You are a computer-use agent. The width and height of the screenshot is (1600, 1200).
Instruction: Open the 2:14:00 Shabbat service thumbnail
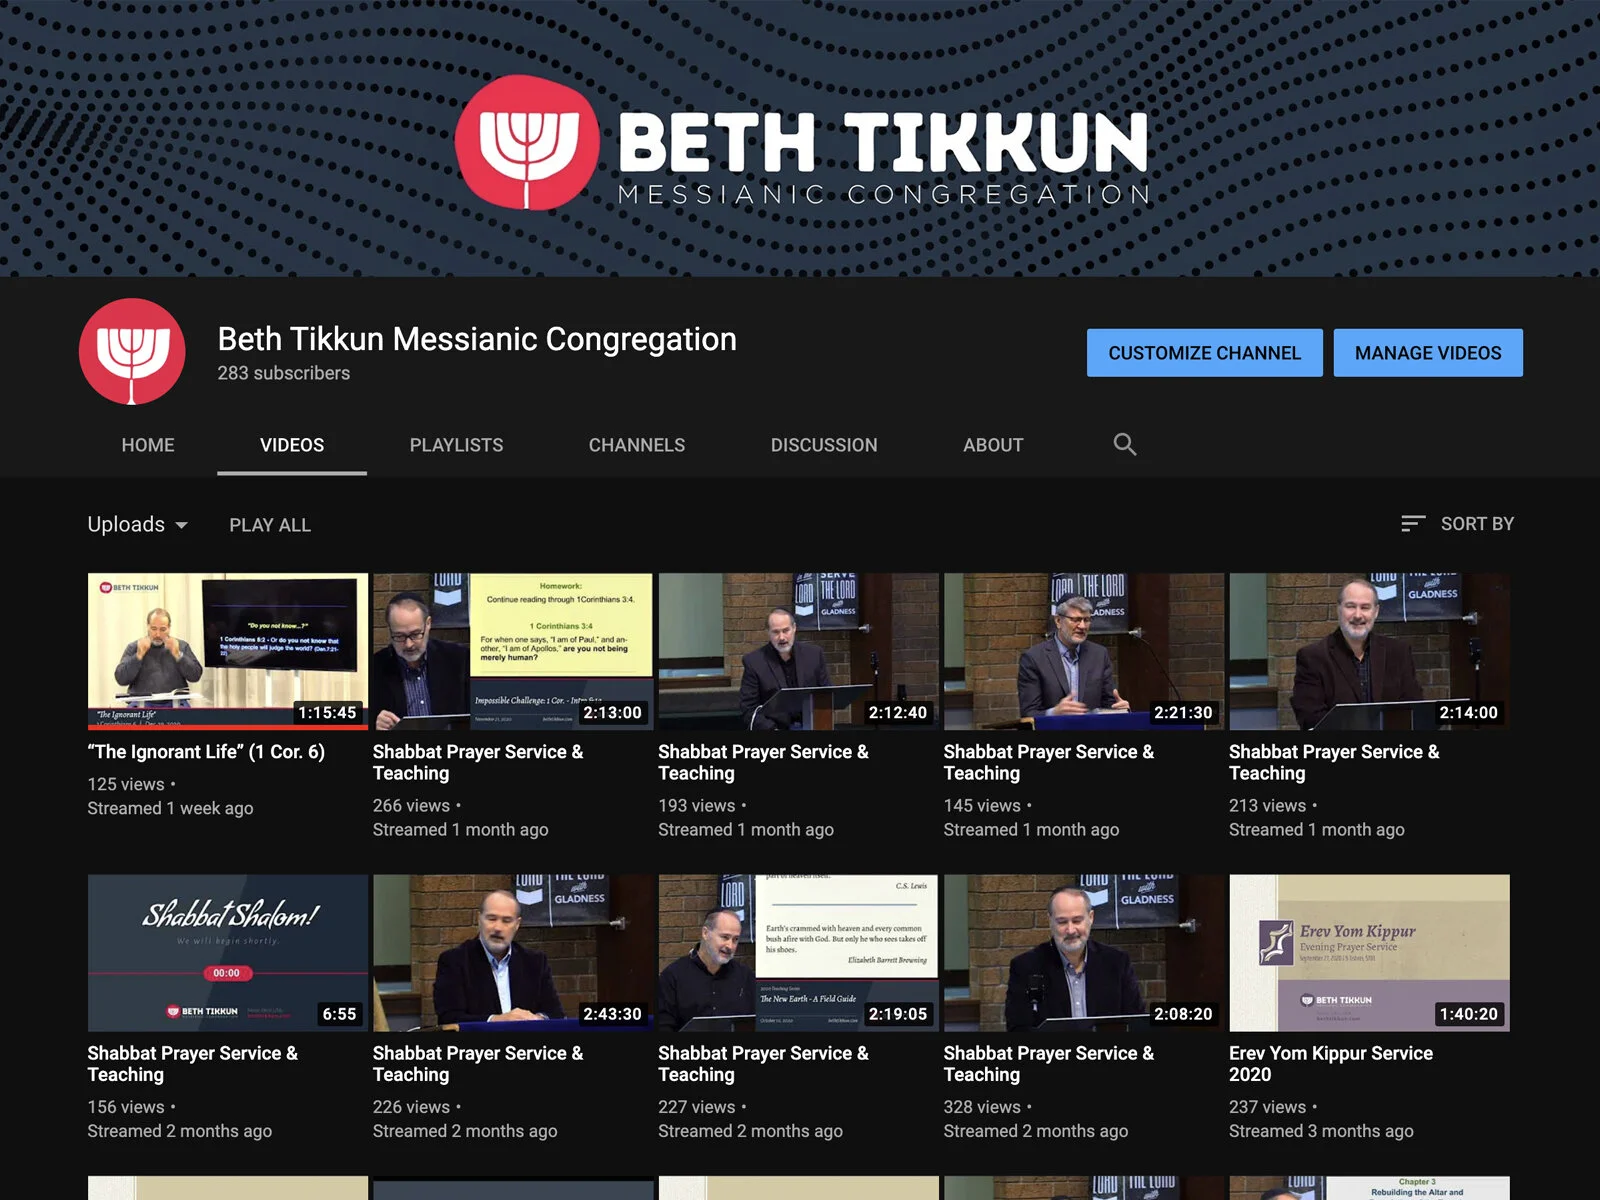[x=1369, y=651]
